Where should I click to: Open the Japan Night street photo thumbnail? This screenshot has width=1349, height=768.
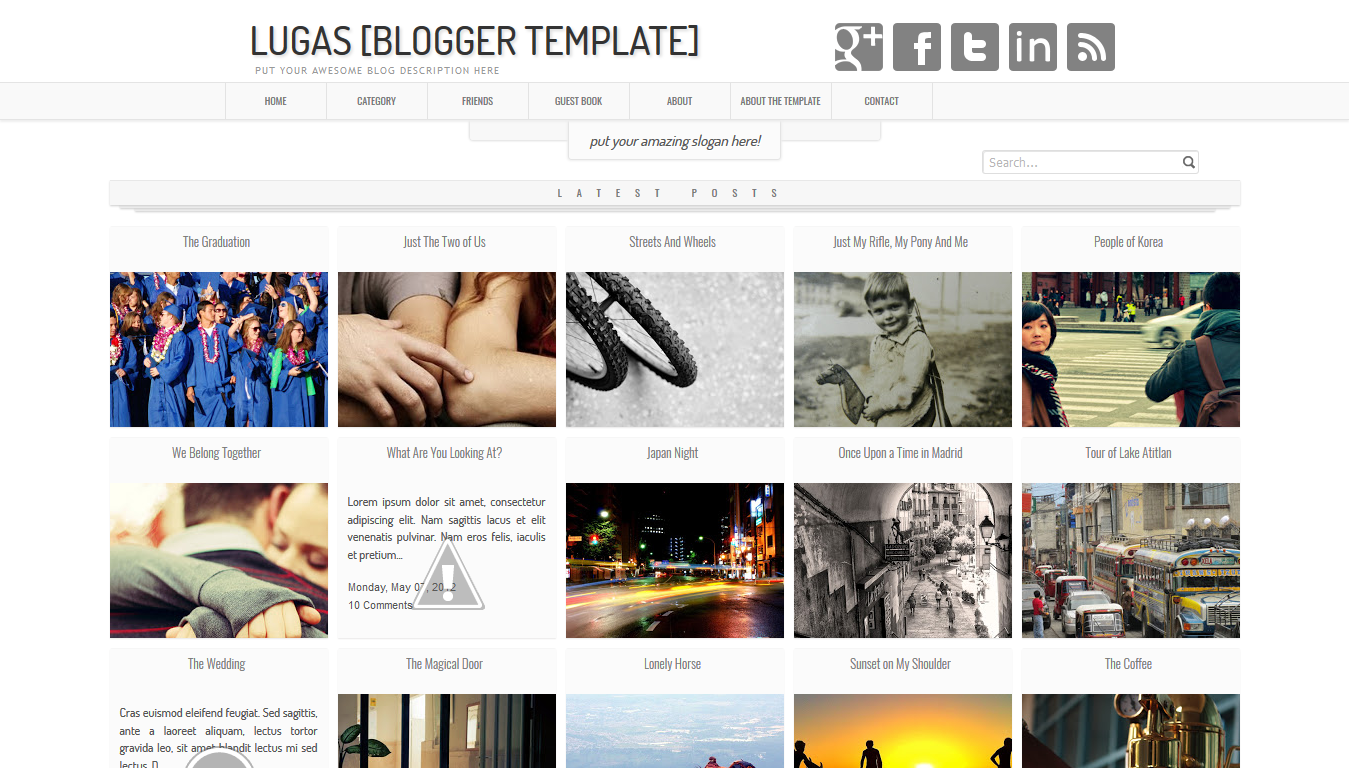pyautogui.click(x=675, y=560)
